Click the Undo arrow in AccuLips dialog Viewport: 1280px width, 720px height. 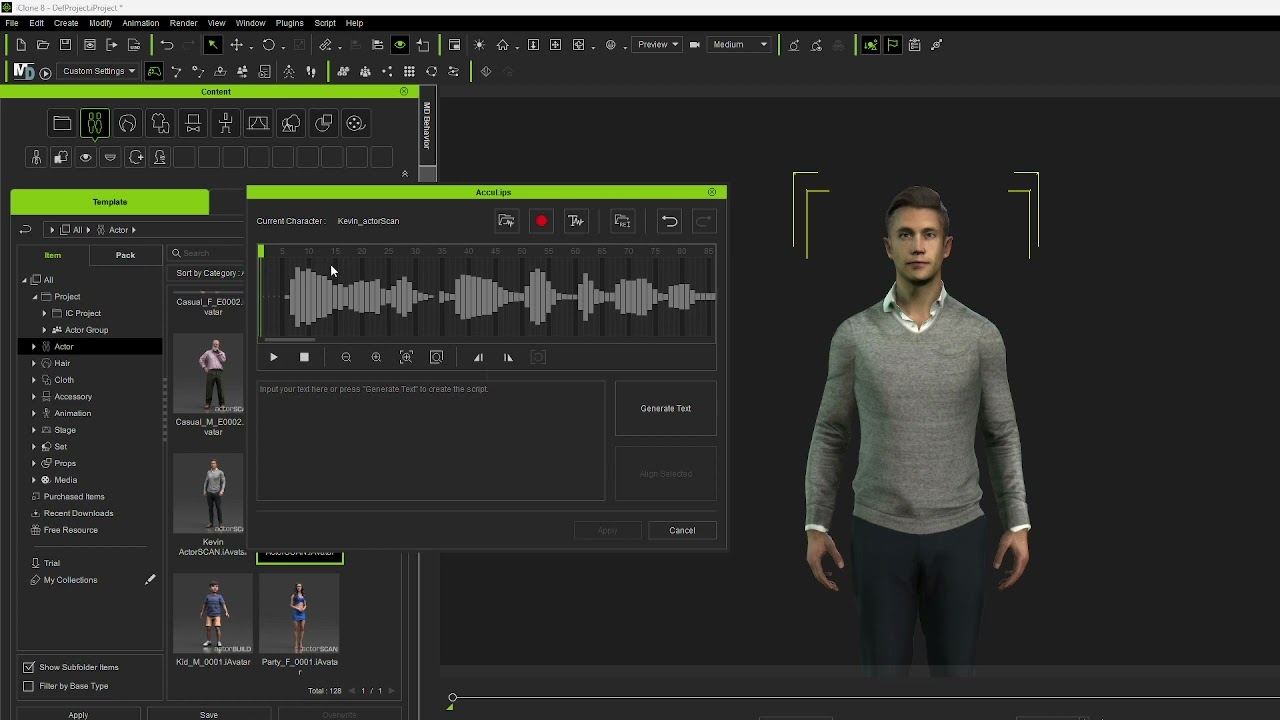click(x=669, y=221)
